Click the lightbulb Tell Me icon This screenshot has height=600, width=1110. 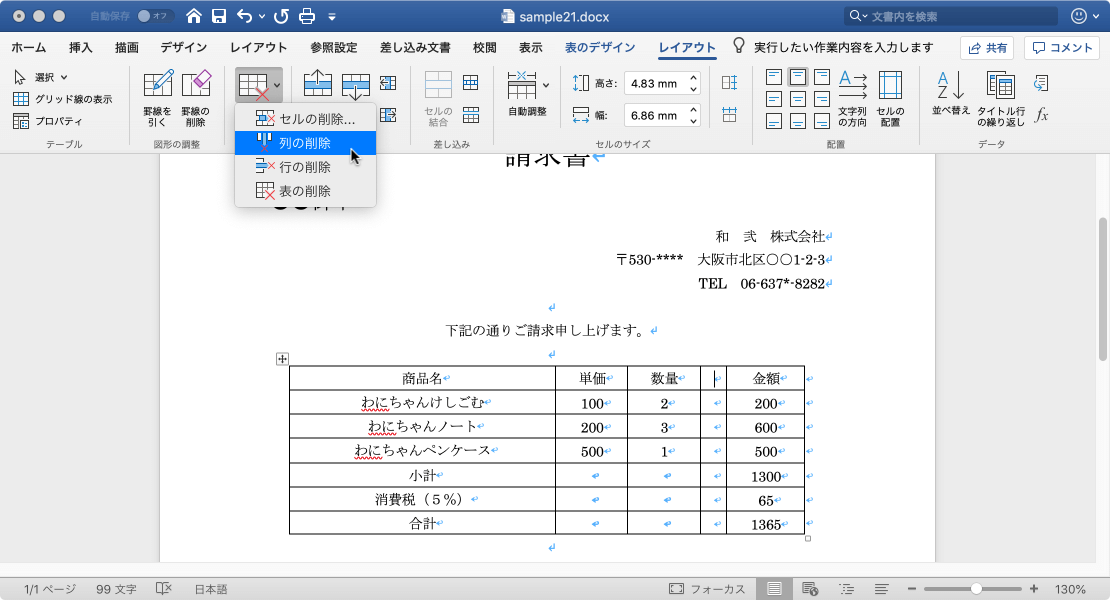[x=738, y=47]
